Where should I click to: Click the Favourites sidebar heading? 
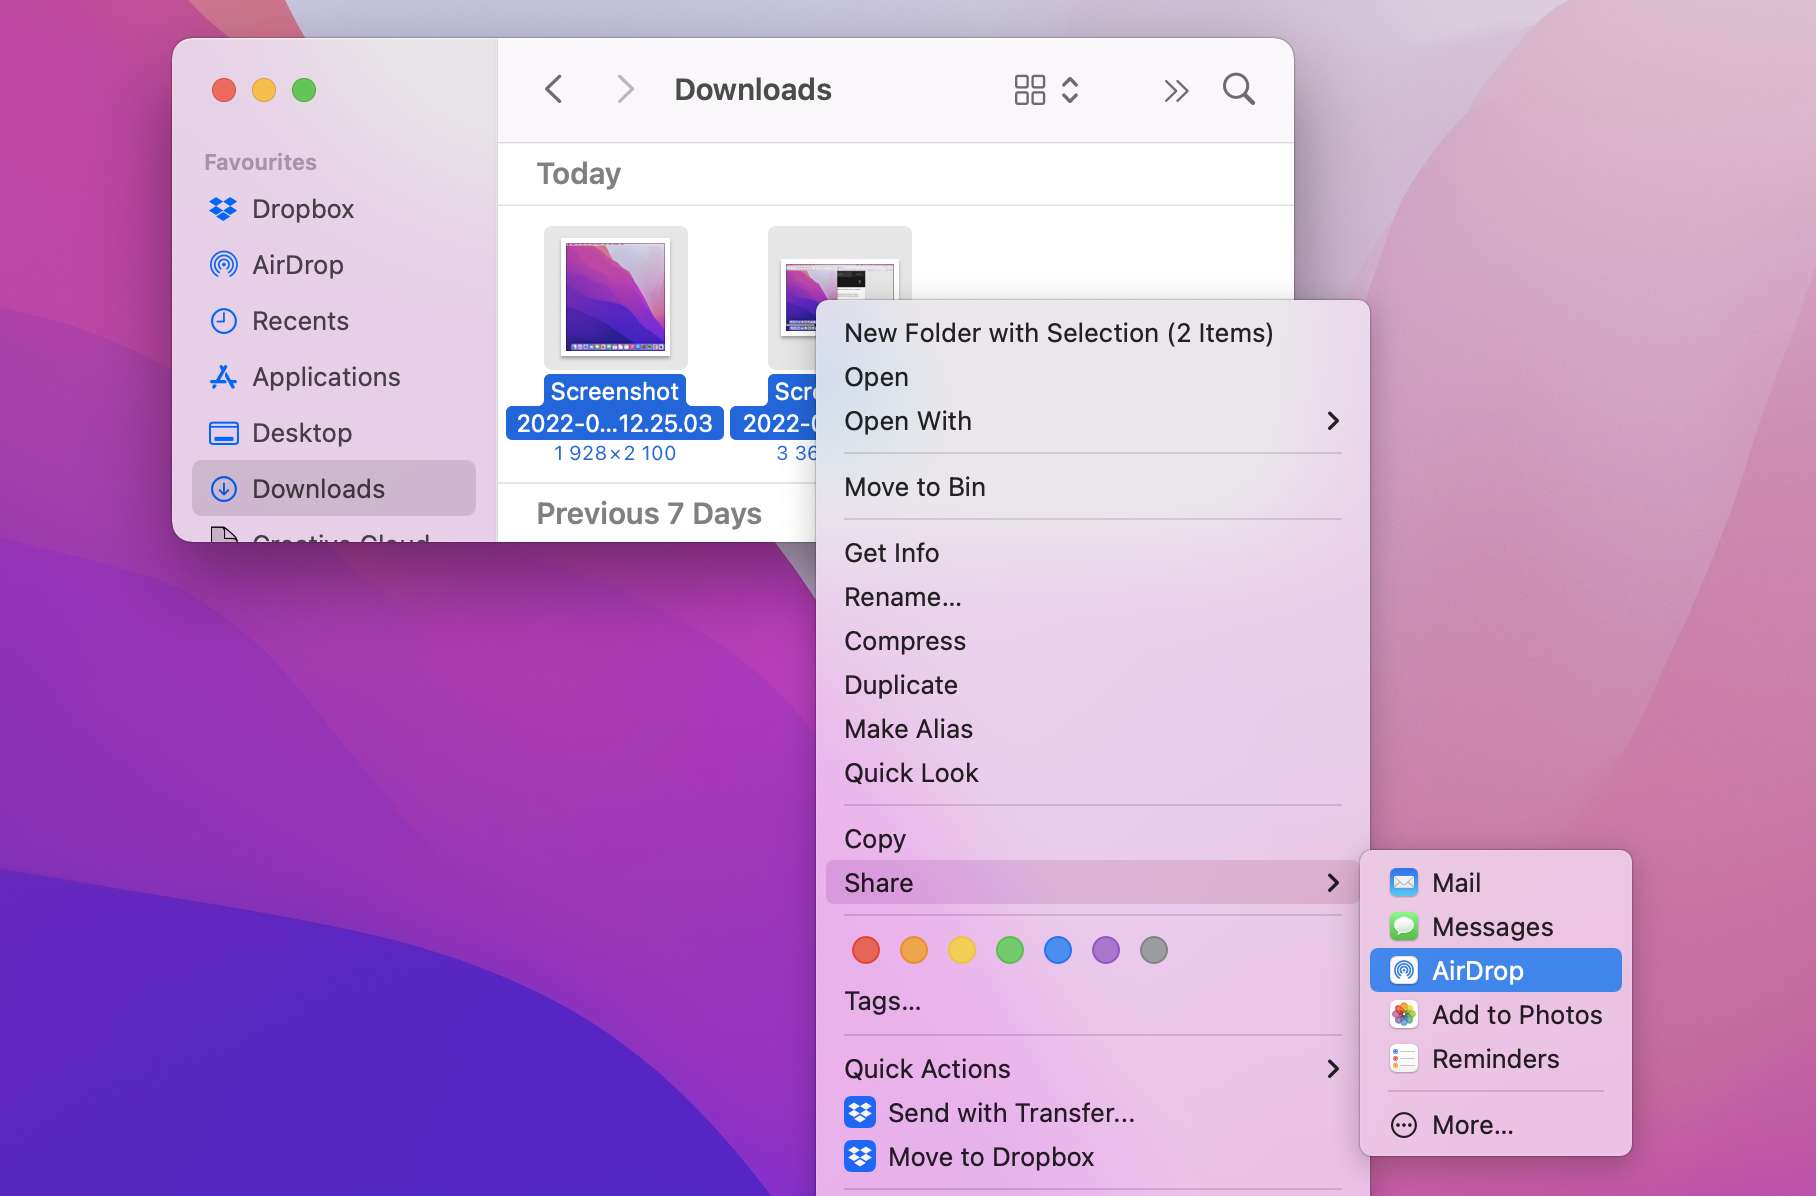[260, 162]
